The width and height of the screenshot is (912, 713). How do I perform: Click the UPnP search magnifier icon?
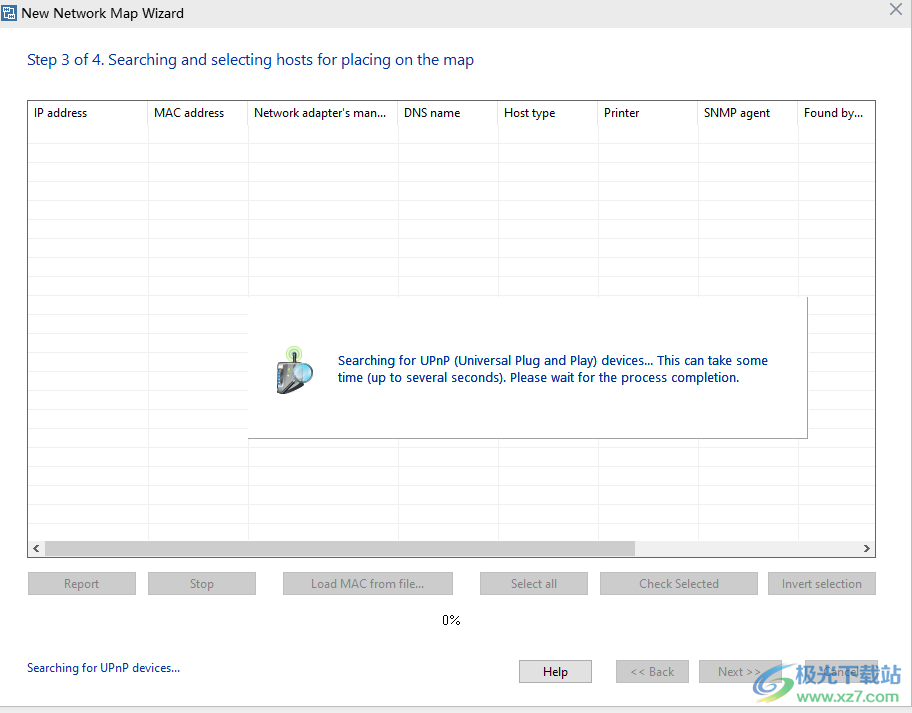click(294, 369)
